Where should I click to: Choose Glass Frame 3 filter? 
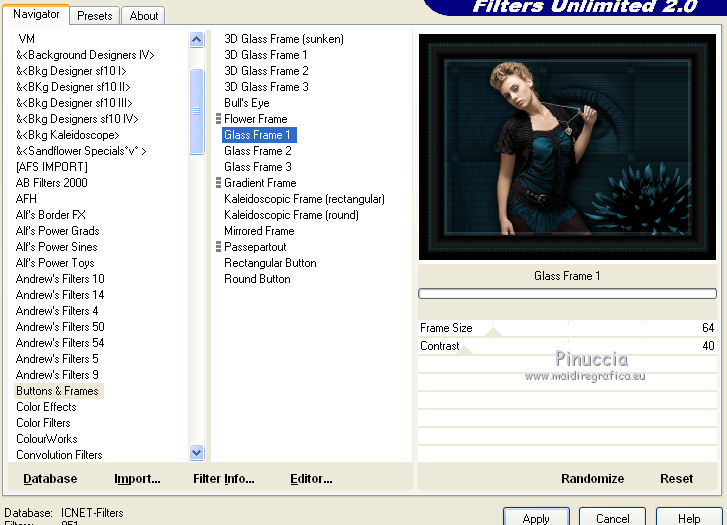(258, 167)
